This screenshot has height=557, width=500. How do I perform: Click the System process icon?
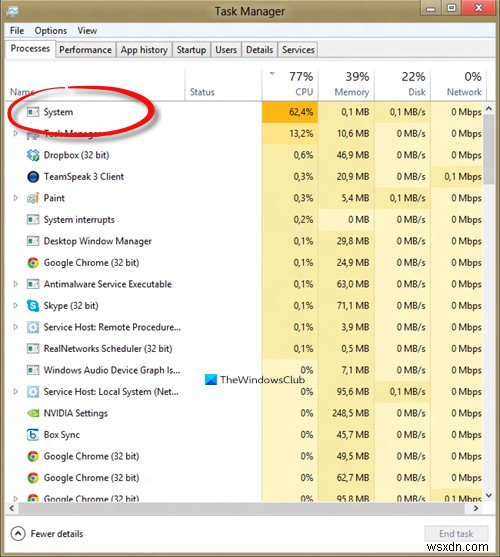point(33,112)
